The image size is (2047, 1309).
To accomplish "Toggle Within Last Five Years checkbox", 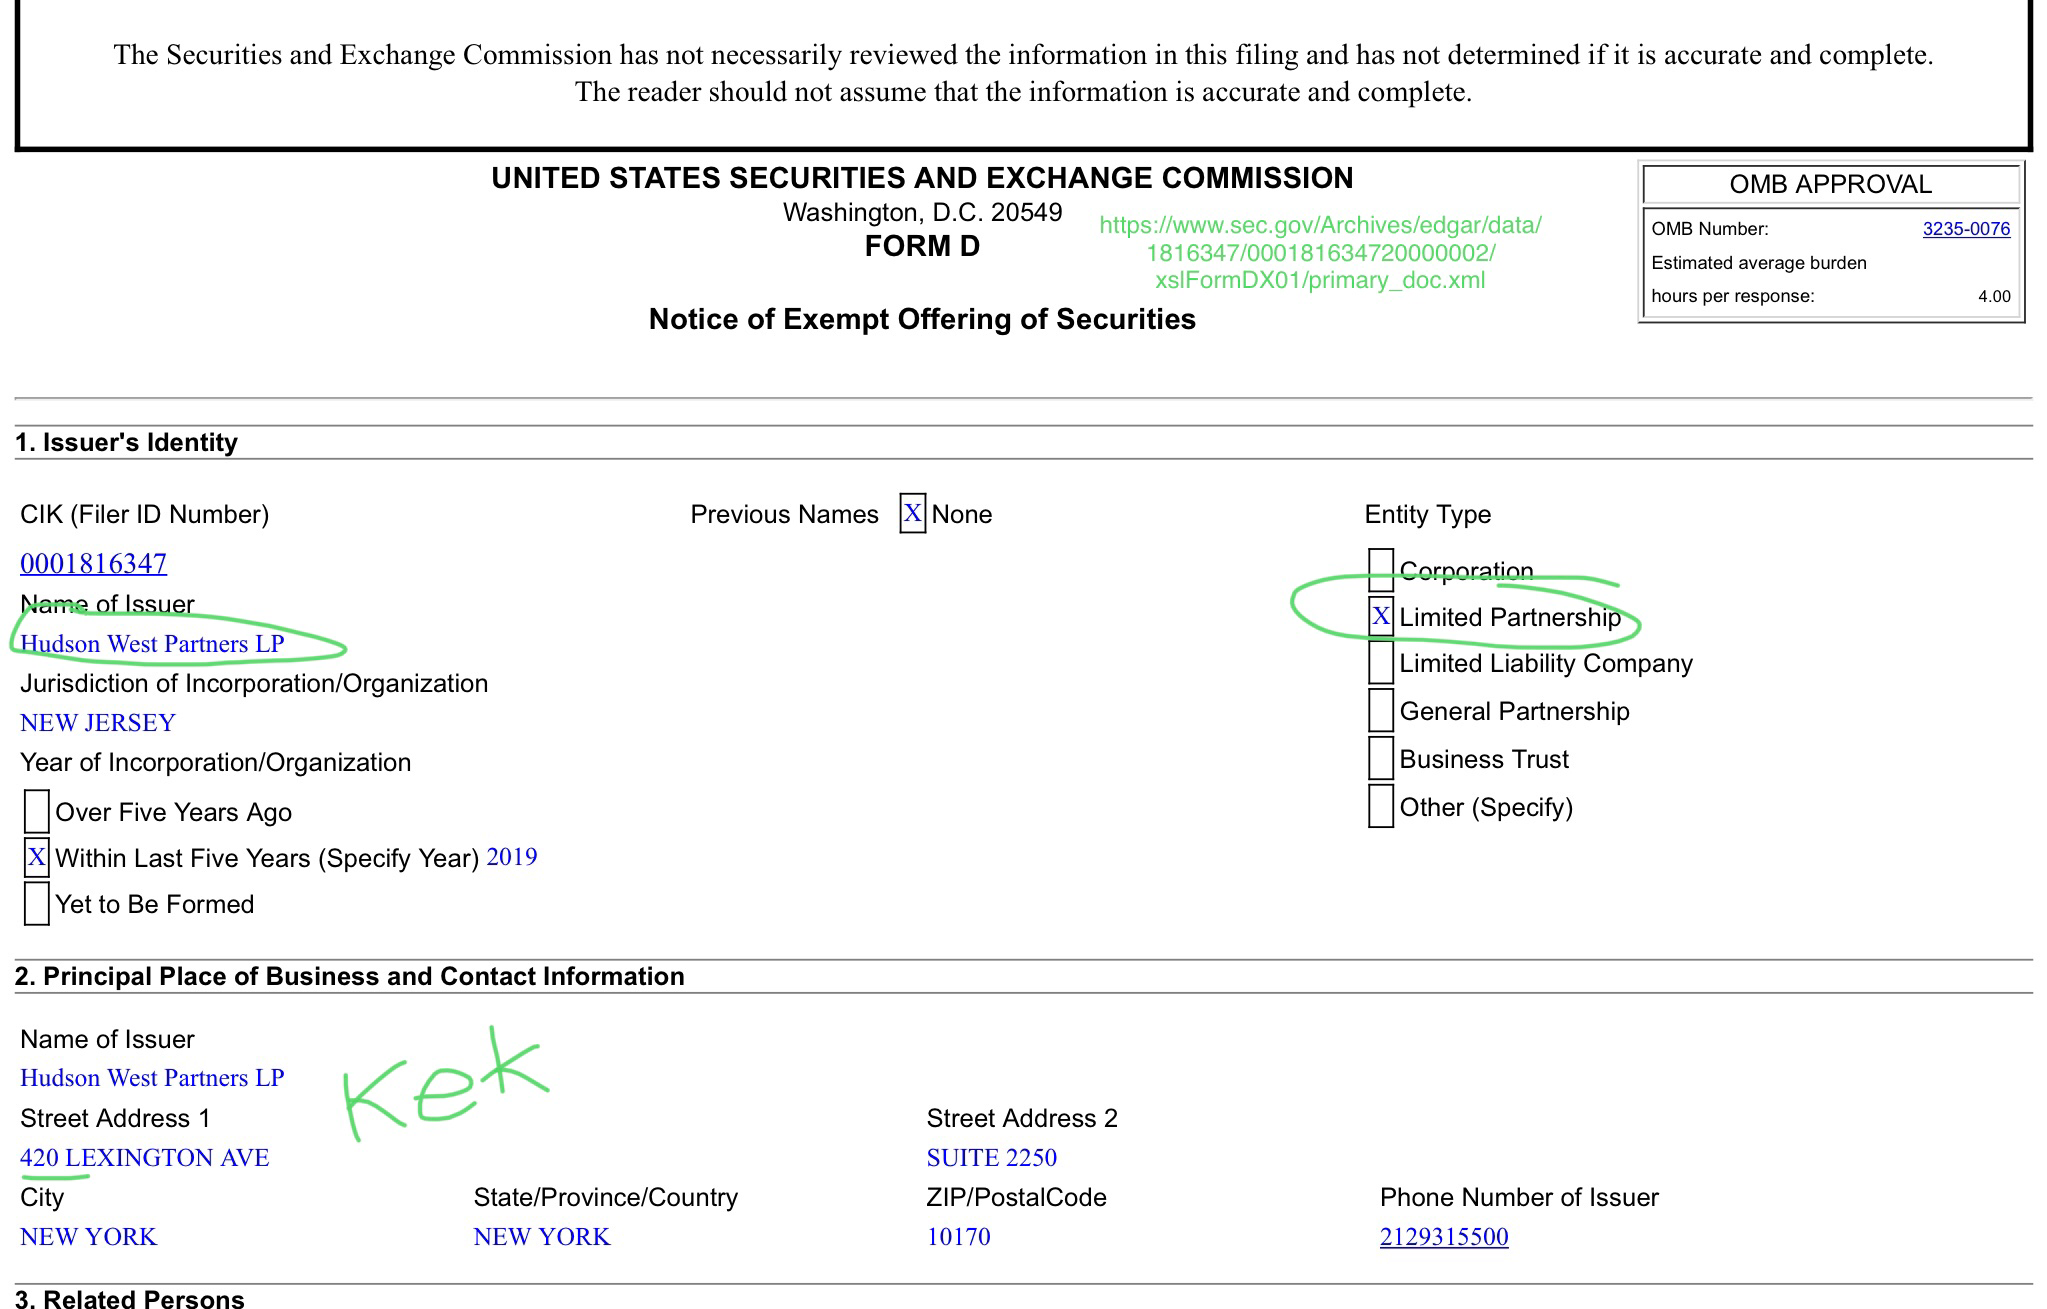I will click(36, 857).
